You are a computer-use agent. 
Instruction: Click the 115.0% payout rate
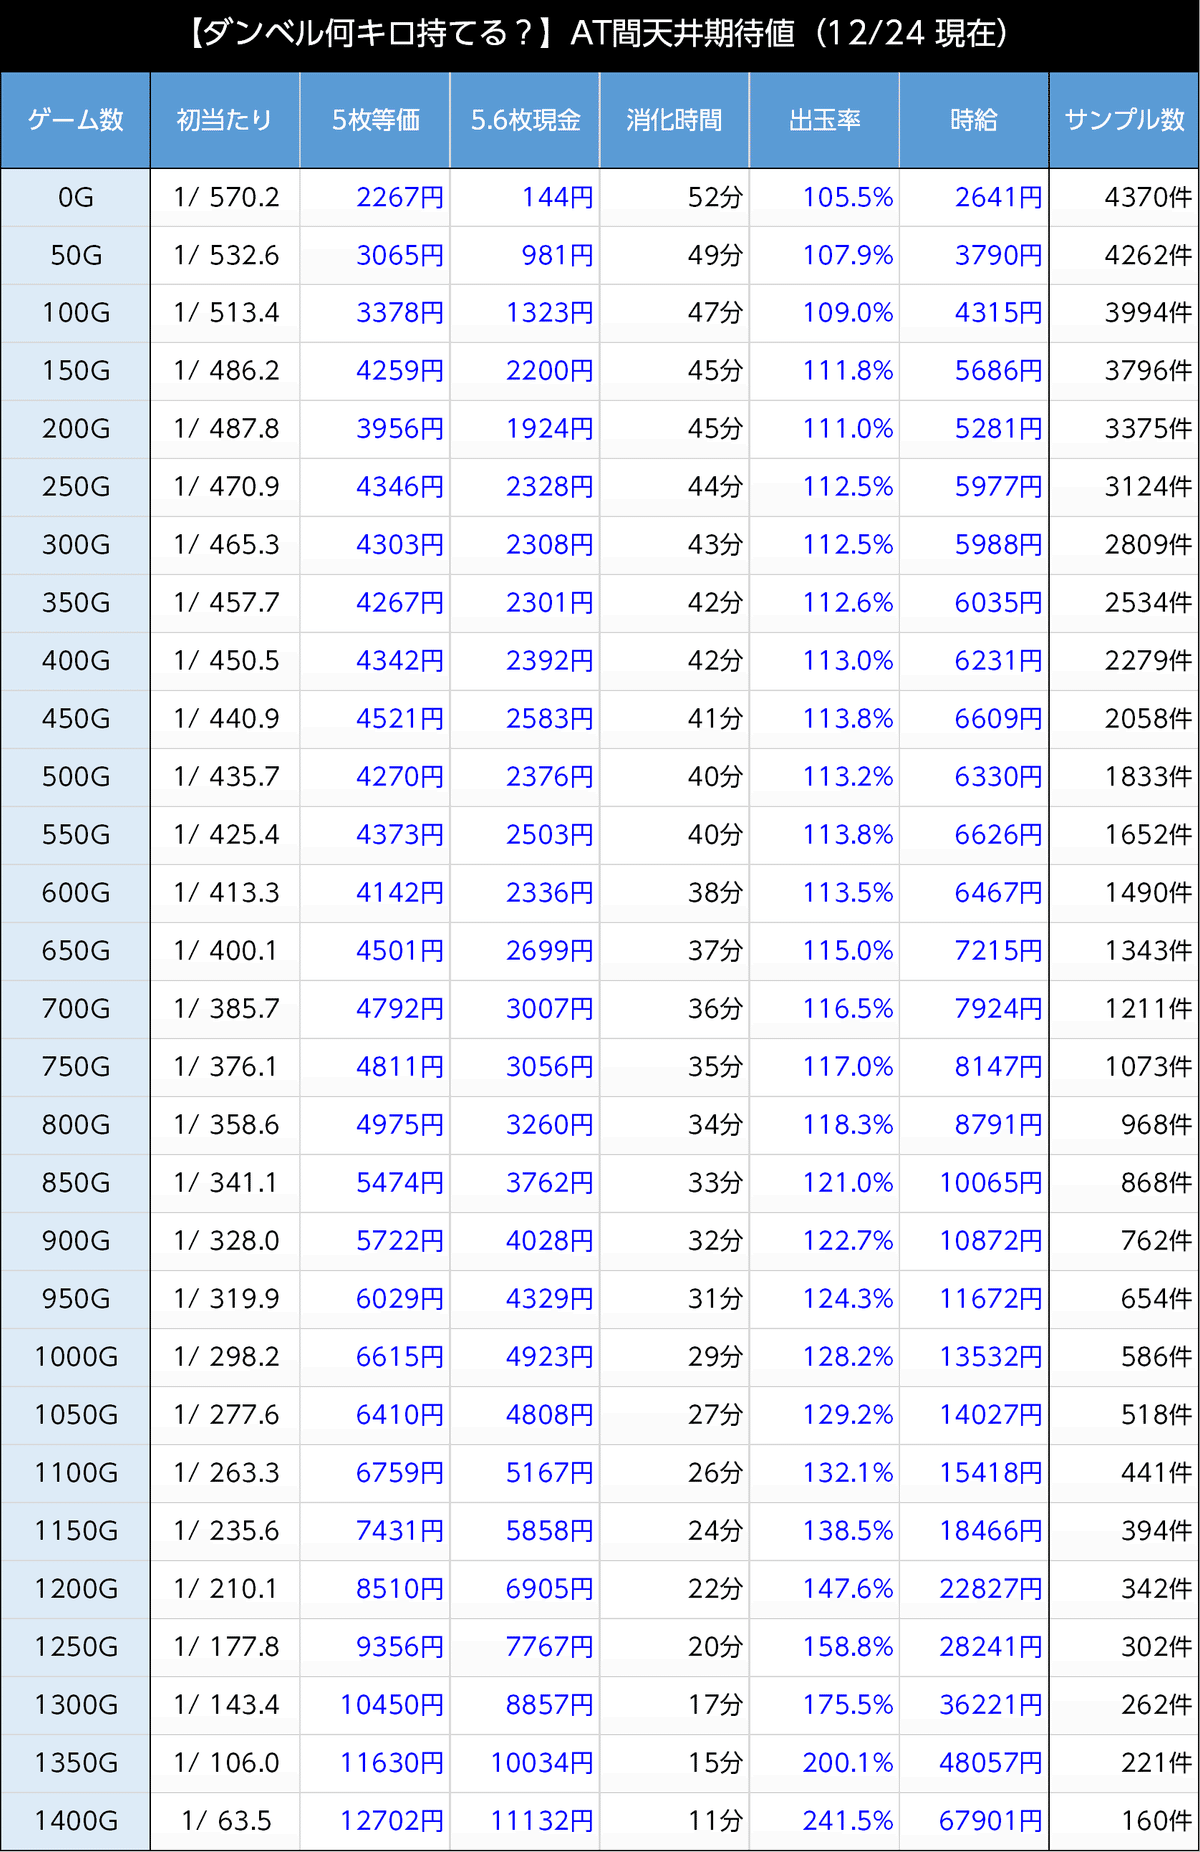tap(848, 952)
